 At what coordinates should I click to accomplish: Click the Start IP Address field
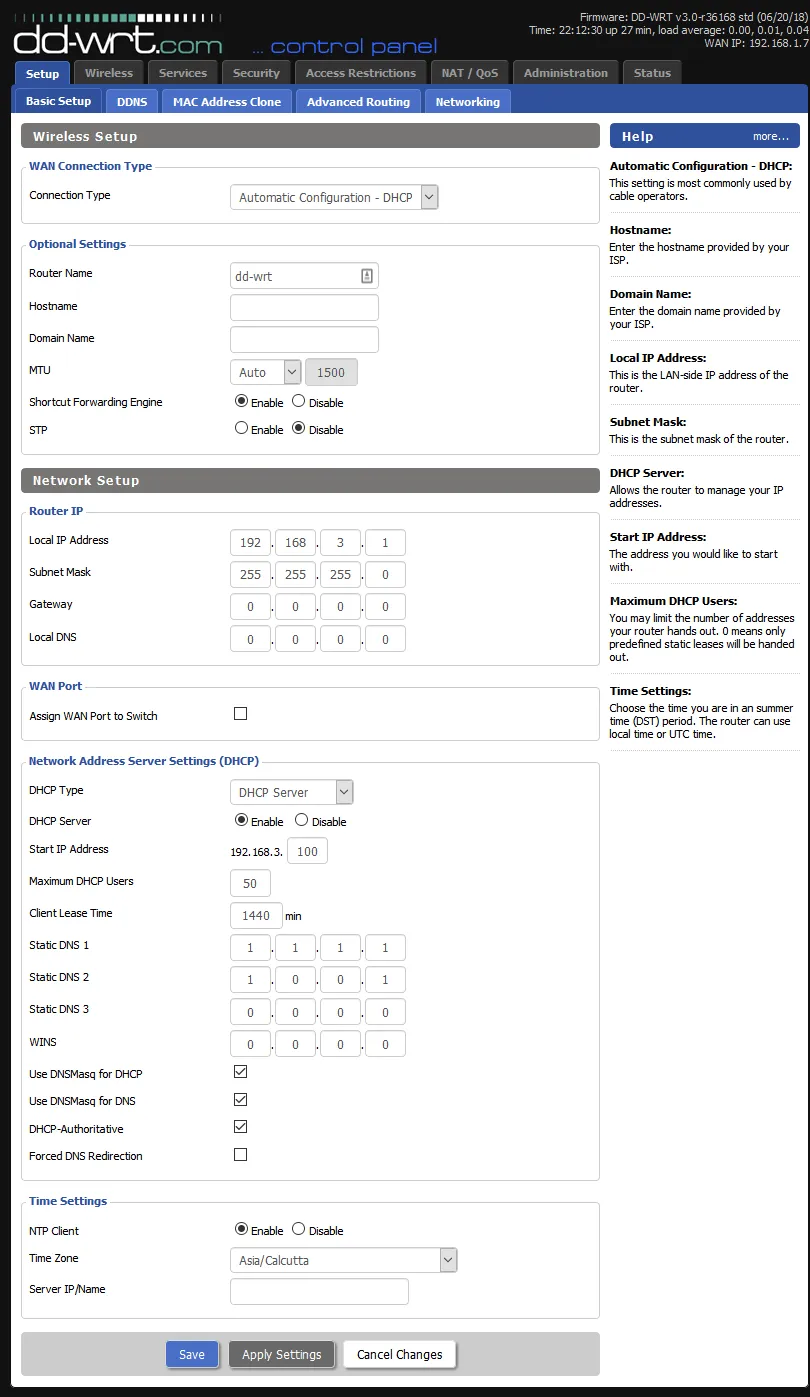point(307,852)
